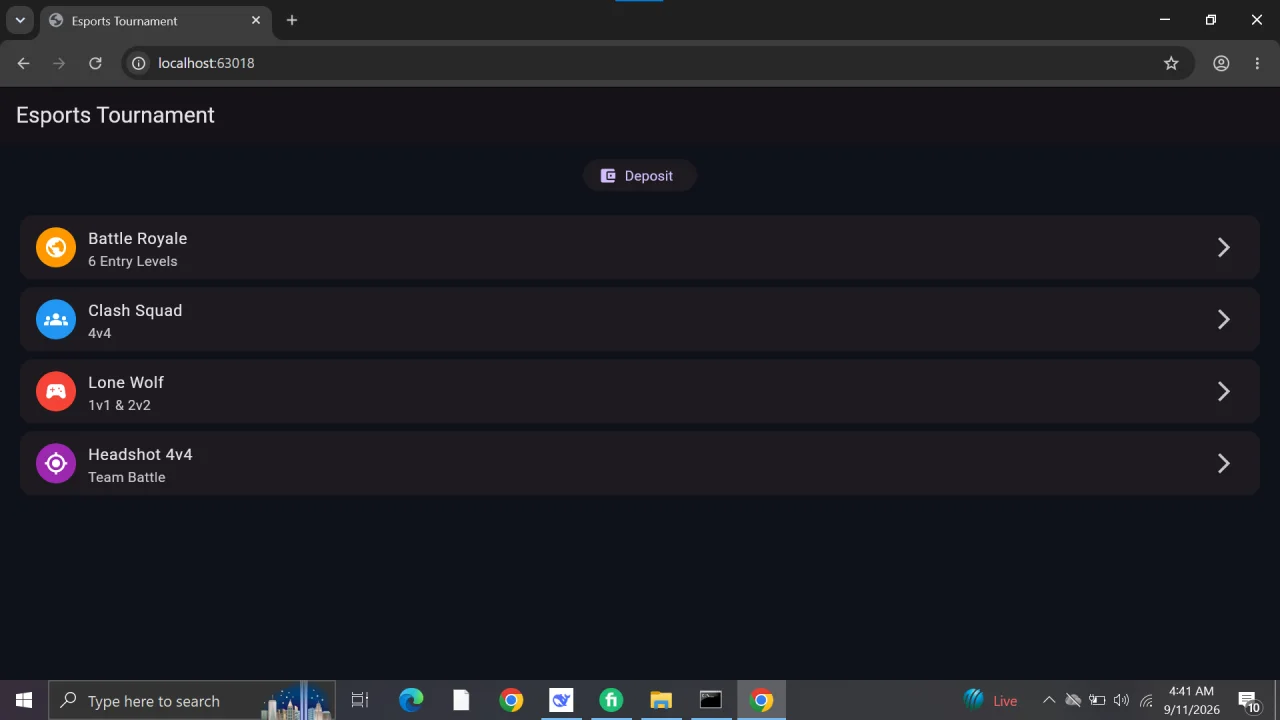
Task: Click the purple crosshair icon beside Headshot 4v4
Action: tap(56, 463)
